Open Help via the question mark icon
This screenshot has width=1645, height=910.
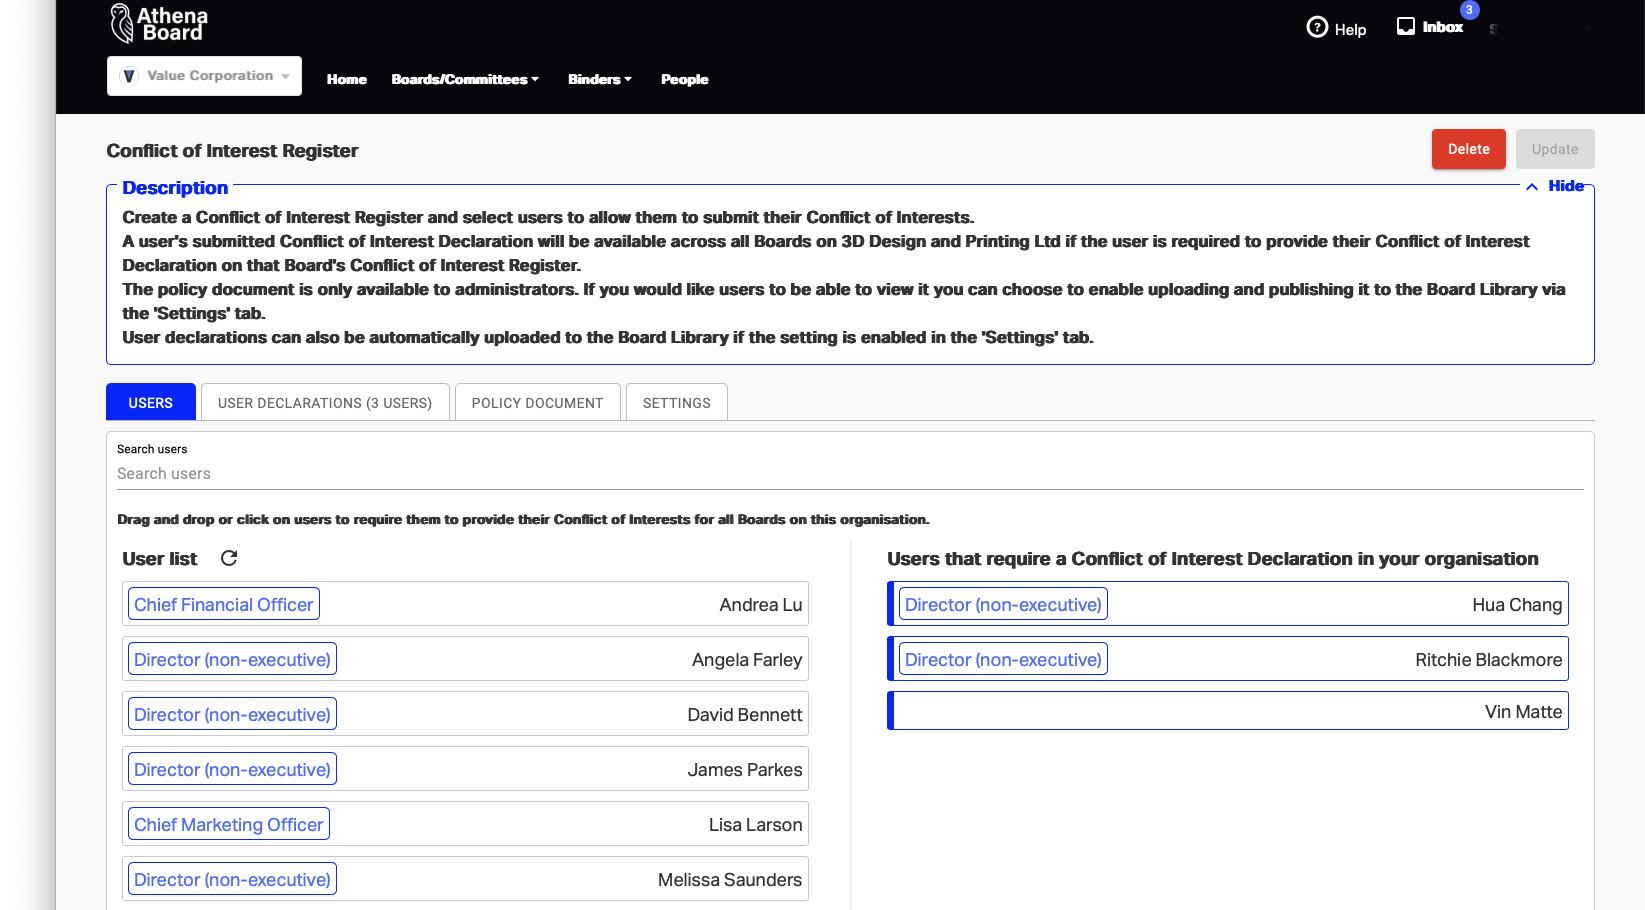point(1317,27)
